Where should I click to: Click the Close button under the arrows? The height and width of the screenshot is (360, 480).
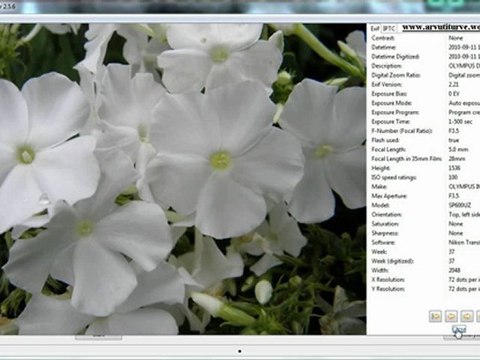click(x=459, y=329)
